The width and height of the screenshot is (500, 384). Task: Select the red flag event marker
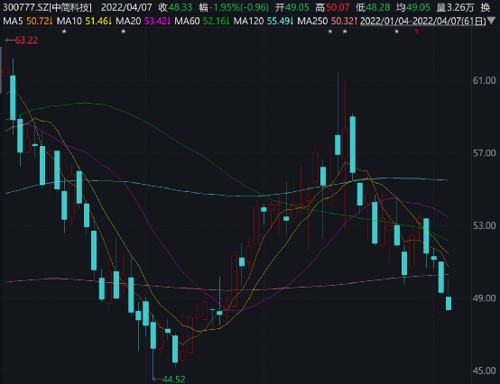pos(416,32)
